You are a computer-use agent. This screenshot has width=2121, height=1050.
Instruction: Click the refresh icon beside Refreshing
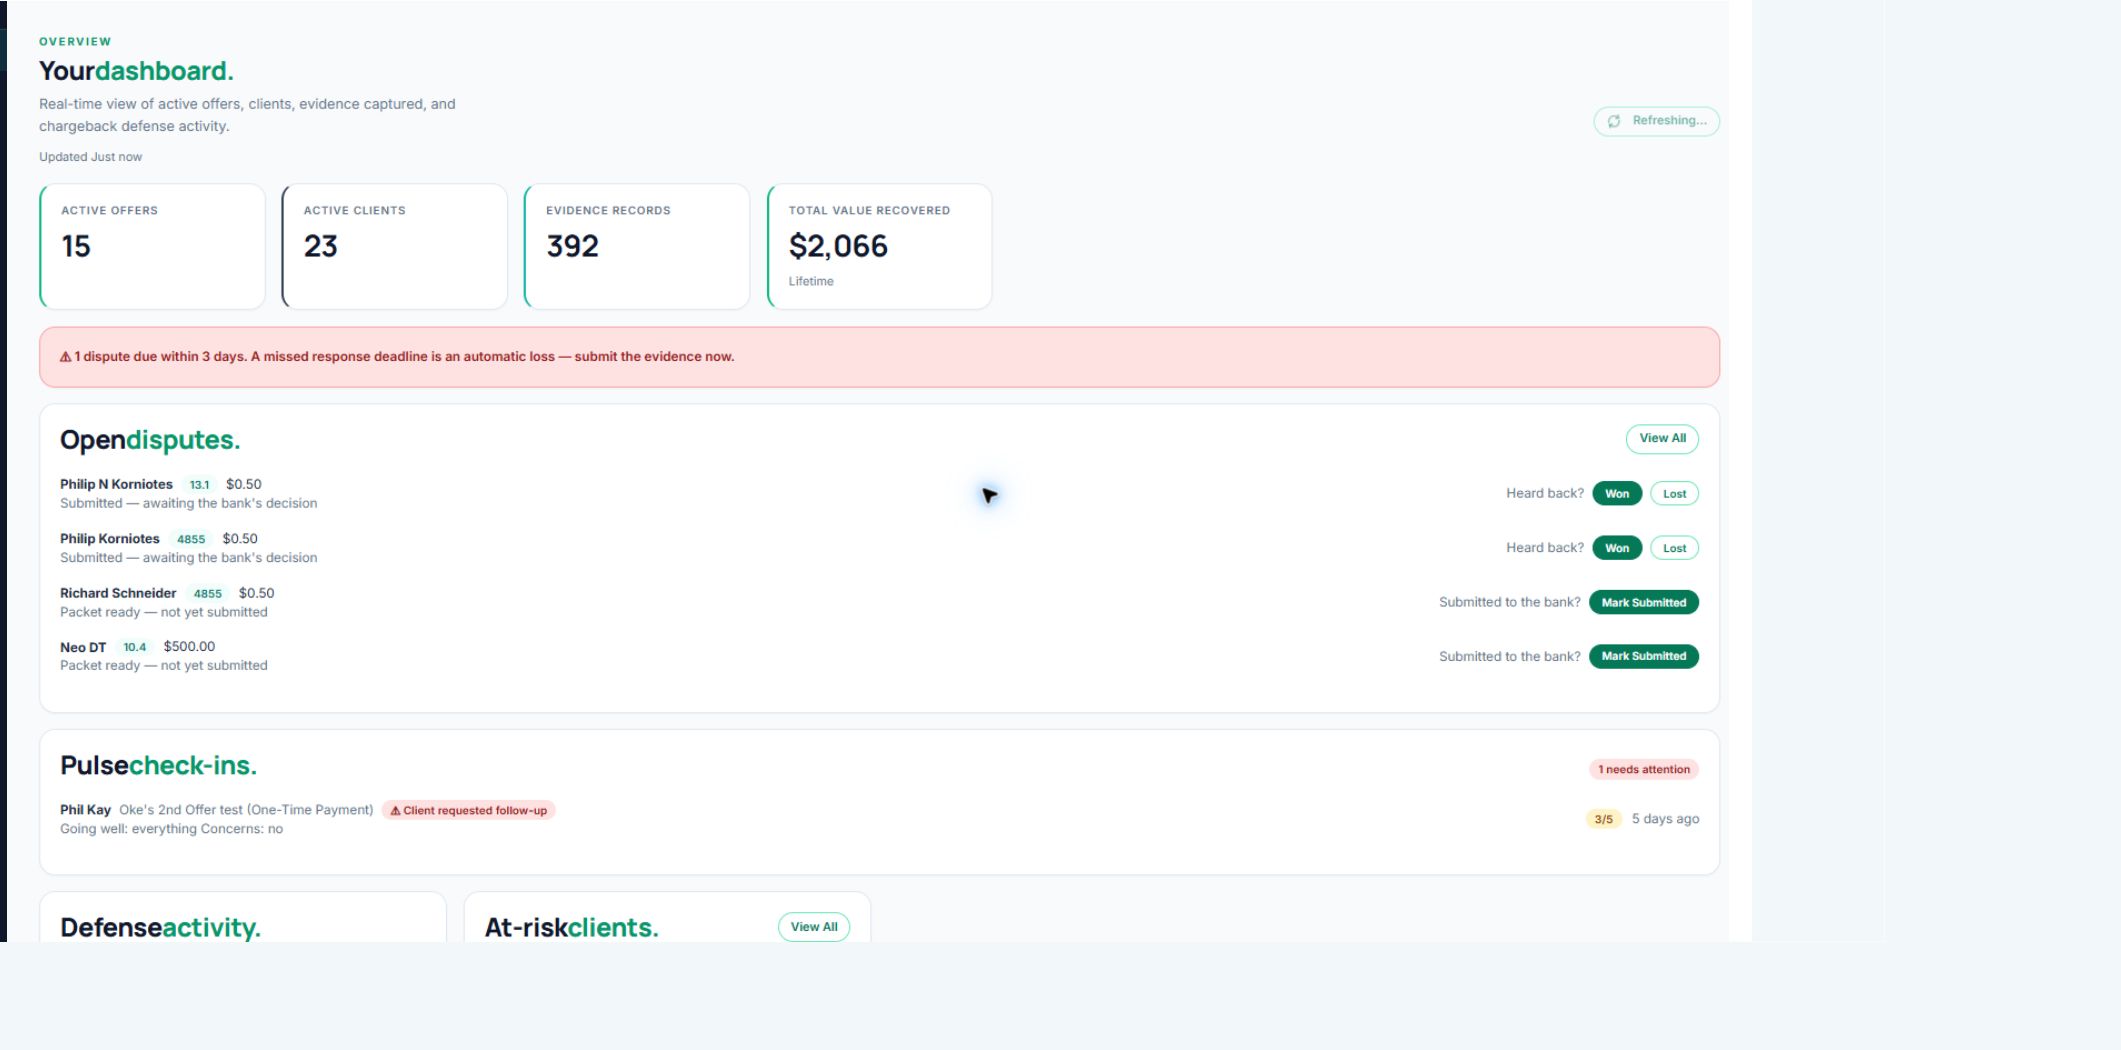[1614, 121]
